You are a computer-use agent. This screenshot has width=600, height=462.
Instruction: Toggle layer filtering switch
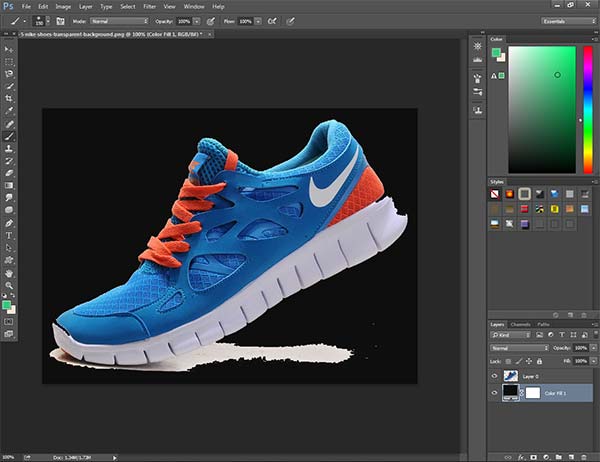tap(595, 334)
